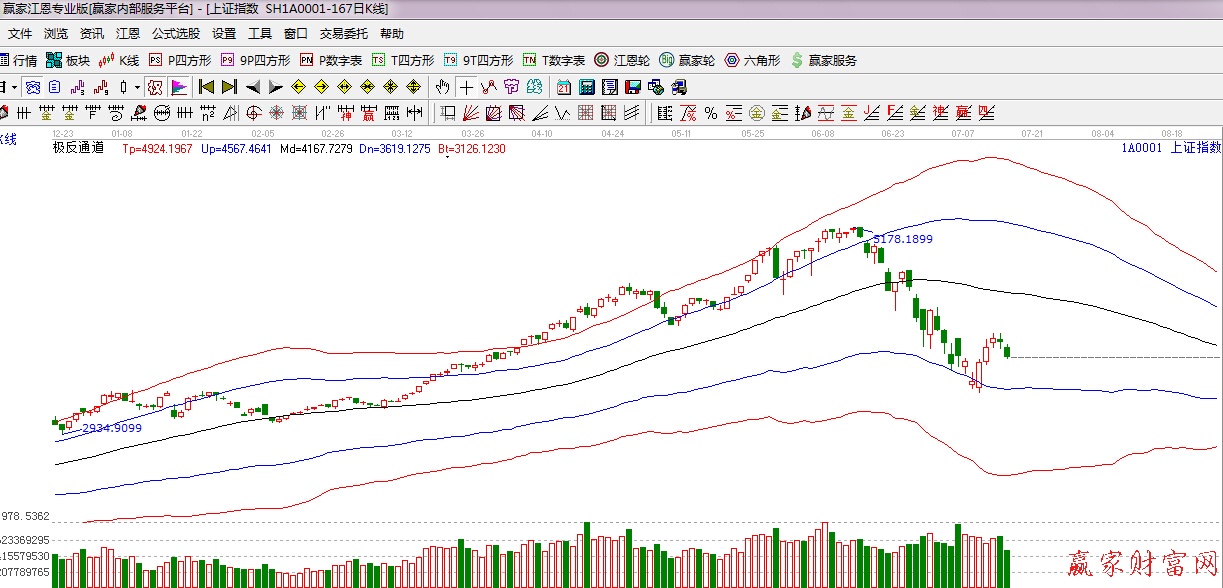
Task: Select the hand pan tool icon
Action: click(x=443, y=86)
